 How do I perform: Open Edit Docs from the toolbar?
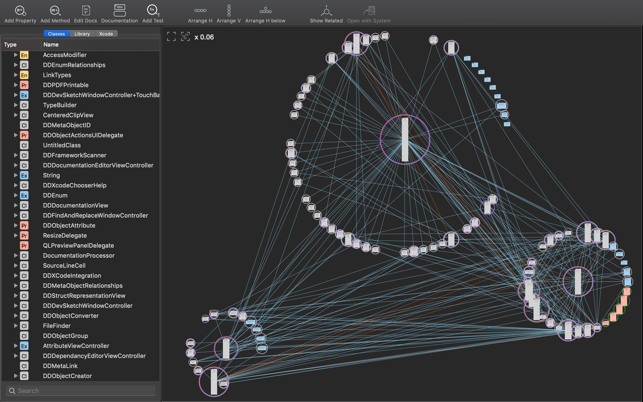click(x=86, y=10)
